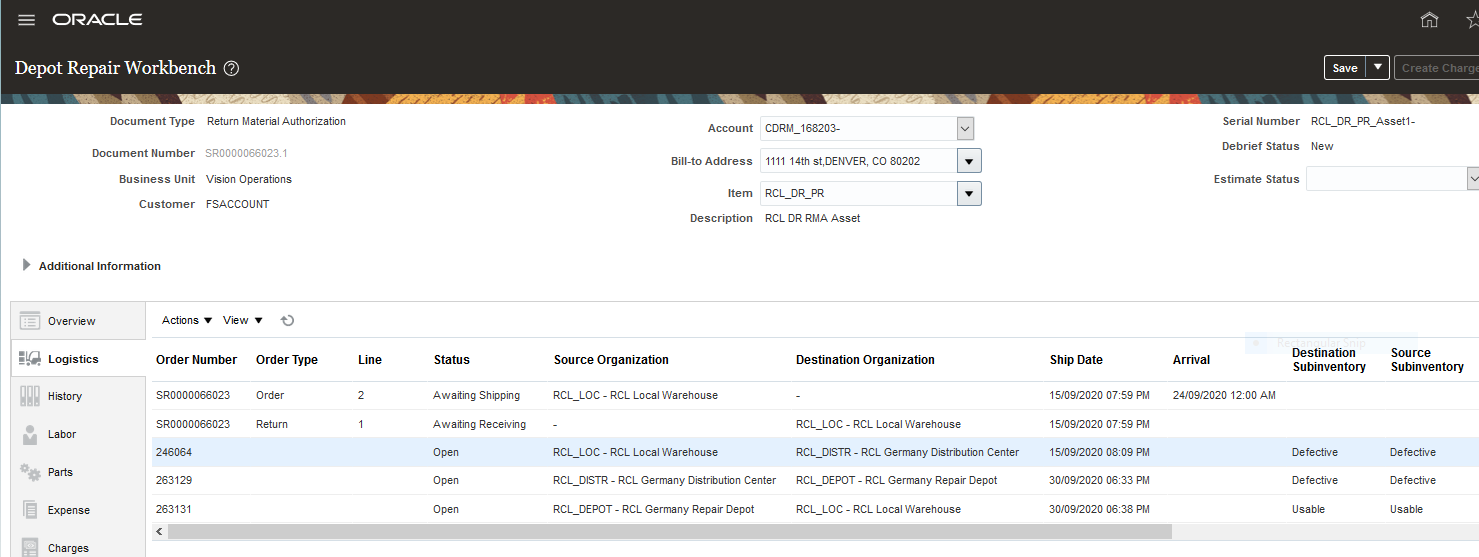Open the Charges tab icon
1479x557 pixels.
pyautogui.click(x=29, y=547)
